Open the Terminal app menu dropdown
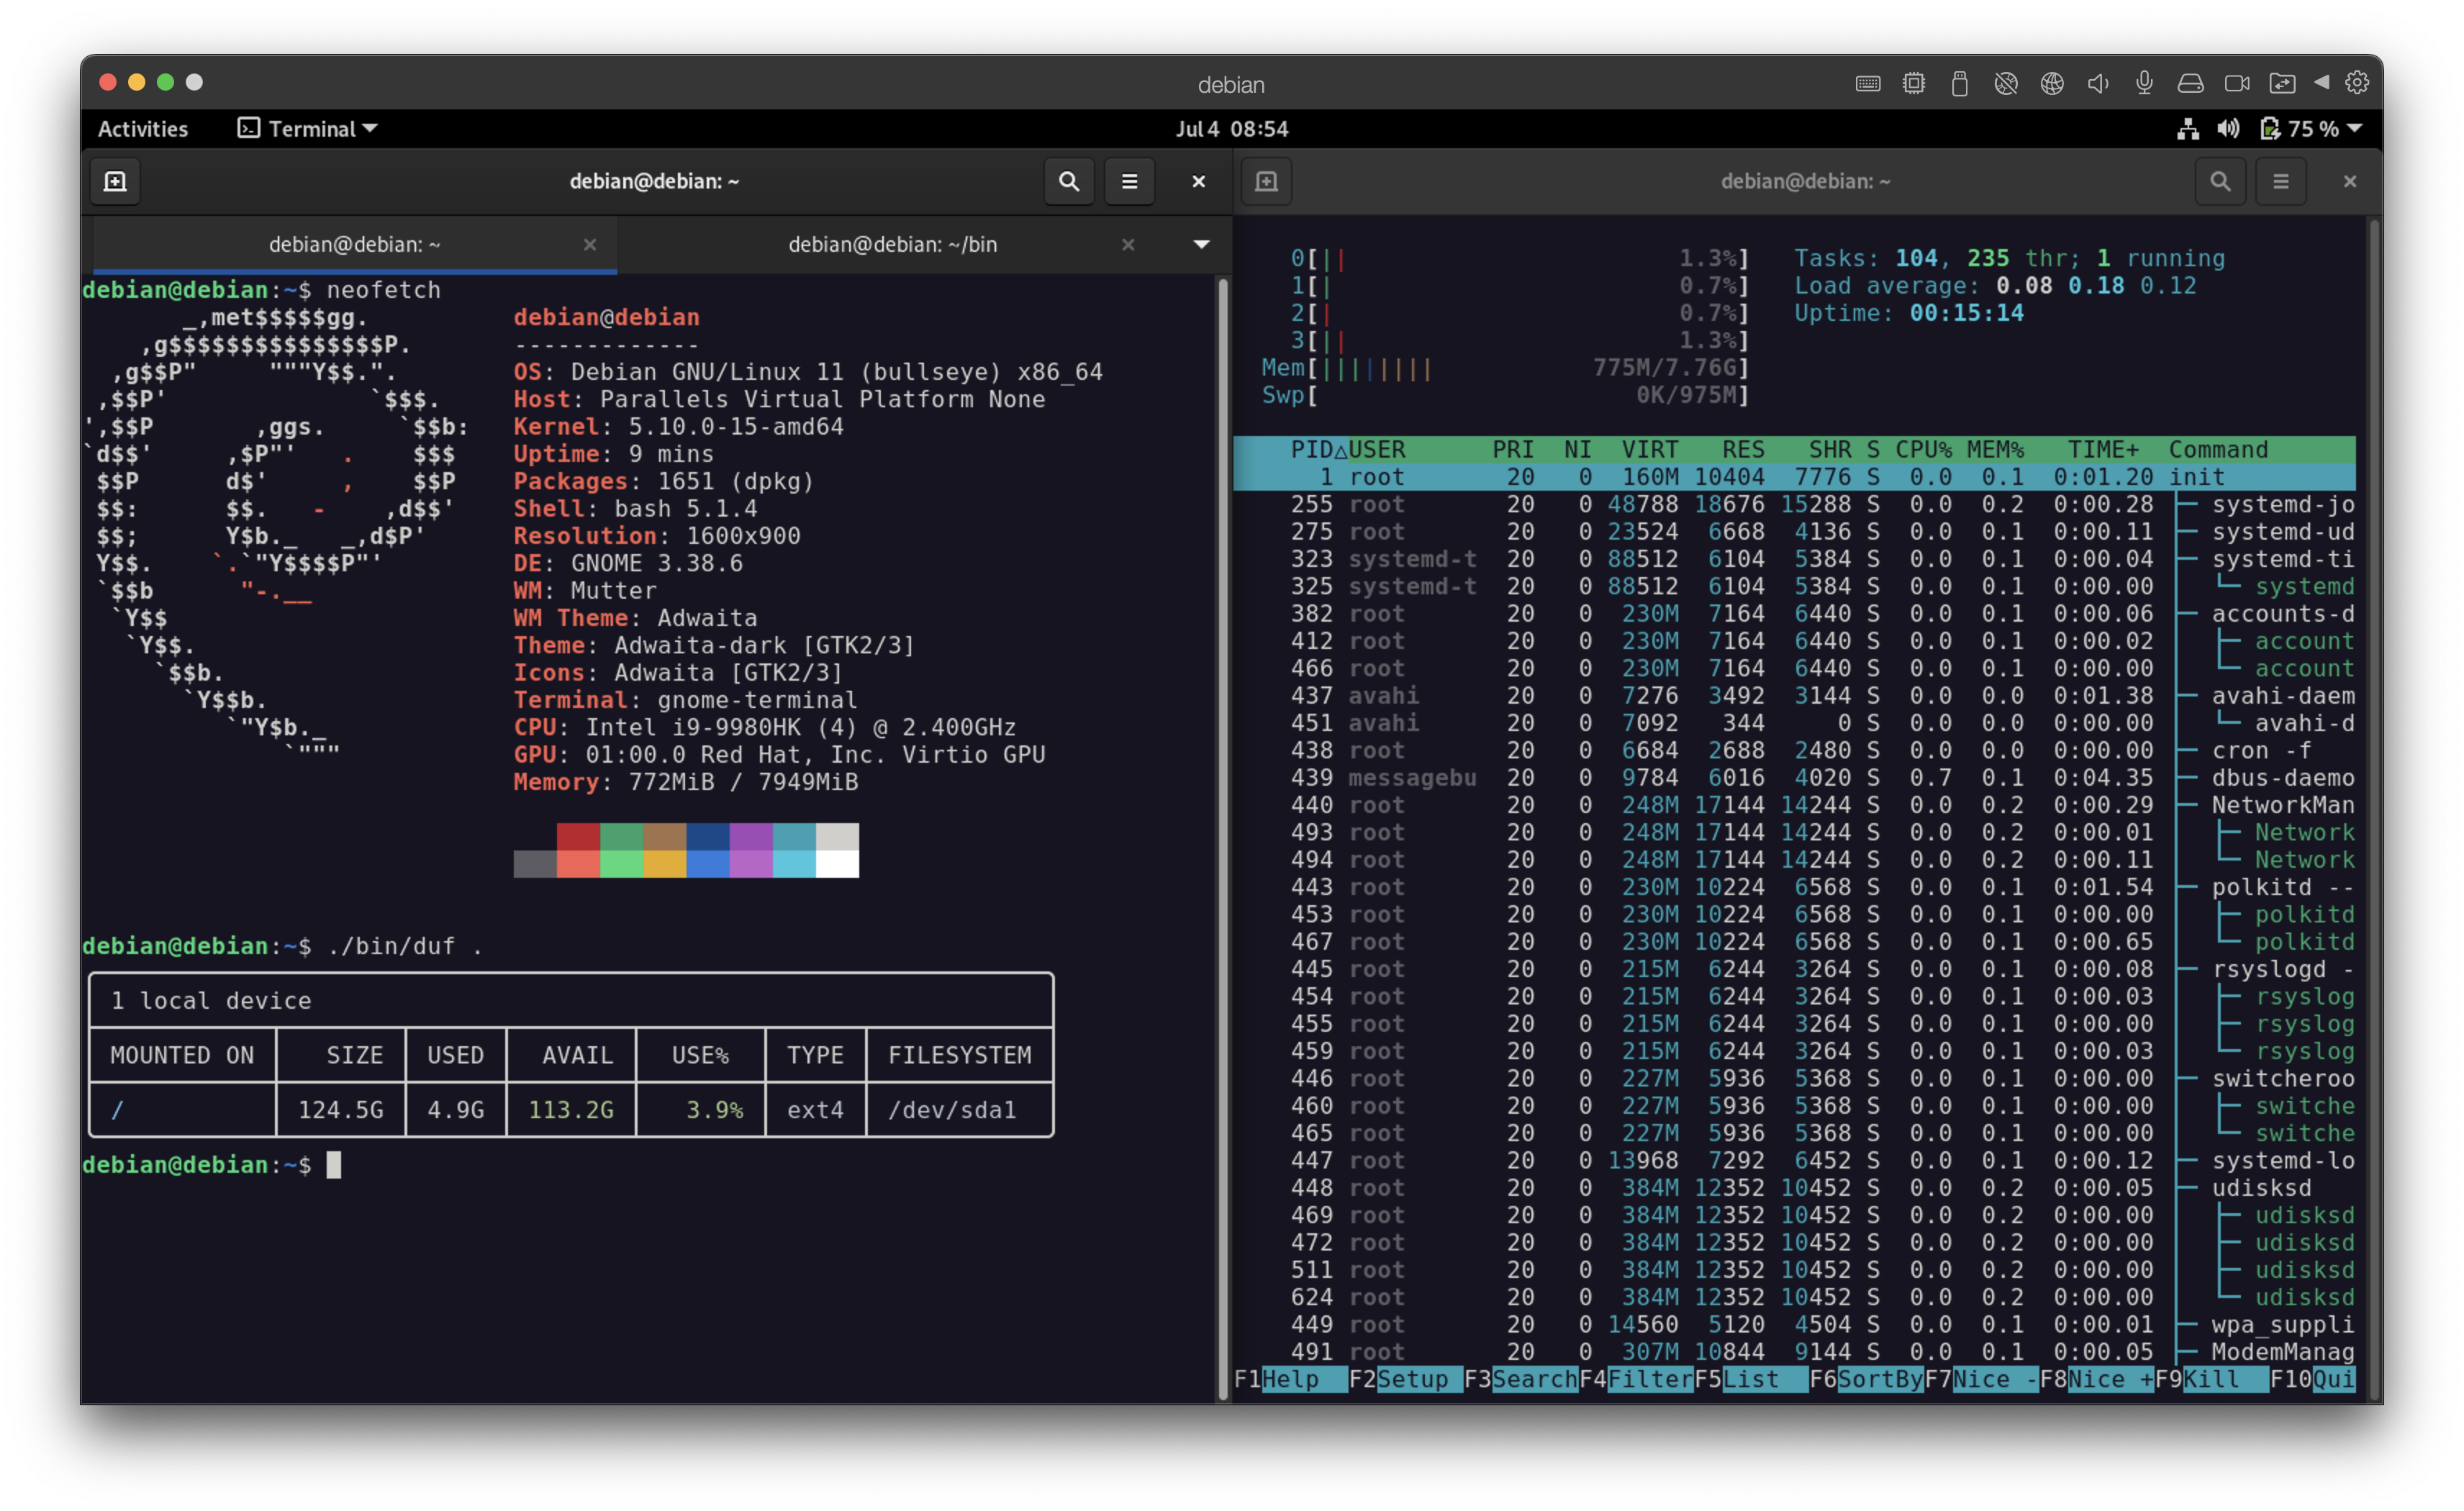Viewport: 2464px width, 1511px height. click(308, 129)
